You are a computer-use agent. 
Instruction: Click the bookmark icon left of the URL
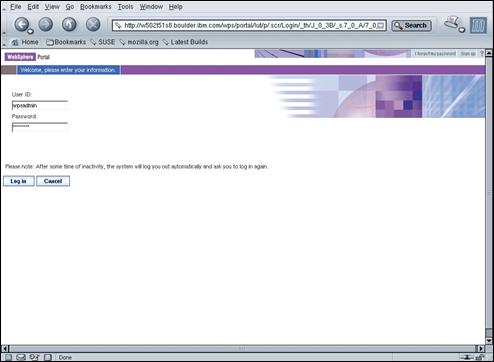point(118,26)
